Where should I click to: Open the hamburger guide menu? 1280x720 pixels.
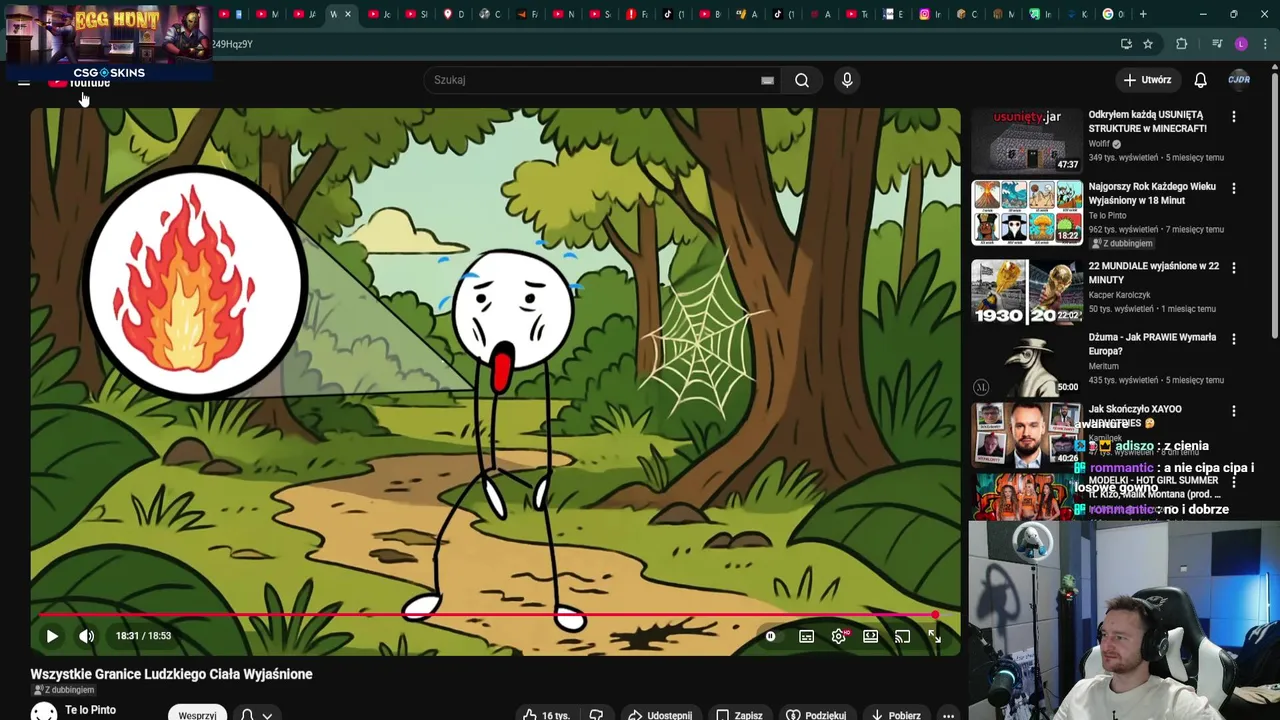[x=24, y=81]
